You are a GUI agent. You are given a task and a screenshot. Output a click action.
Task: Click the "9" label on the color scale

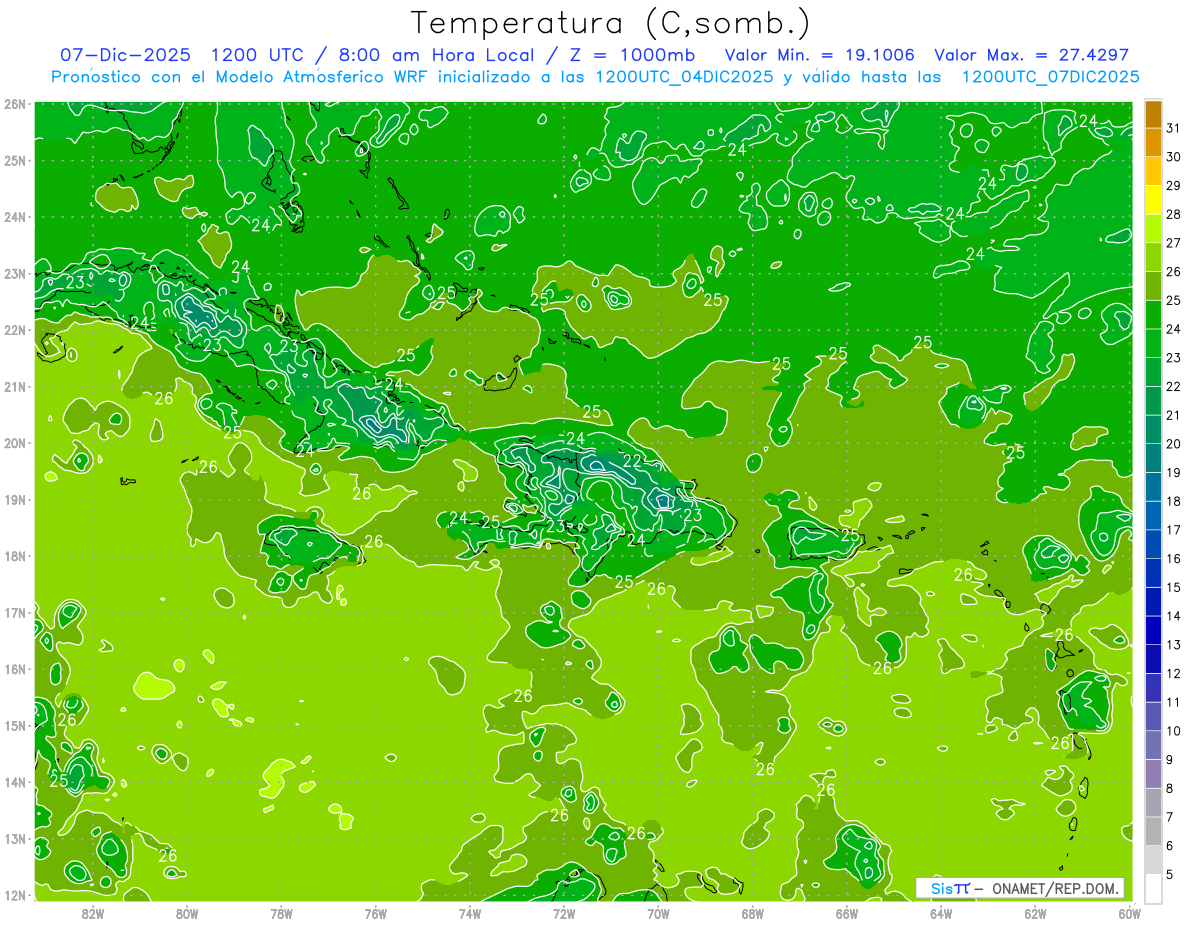pos(1169,760)
